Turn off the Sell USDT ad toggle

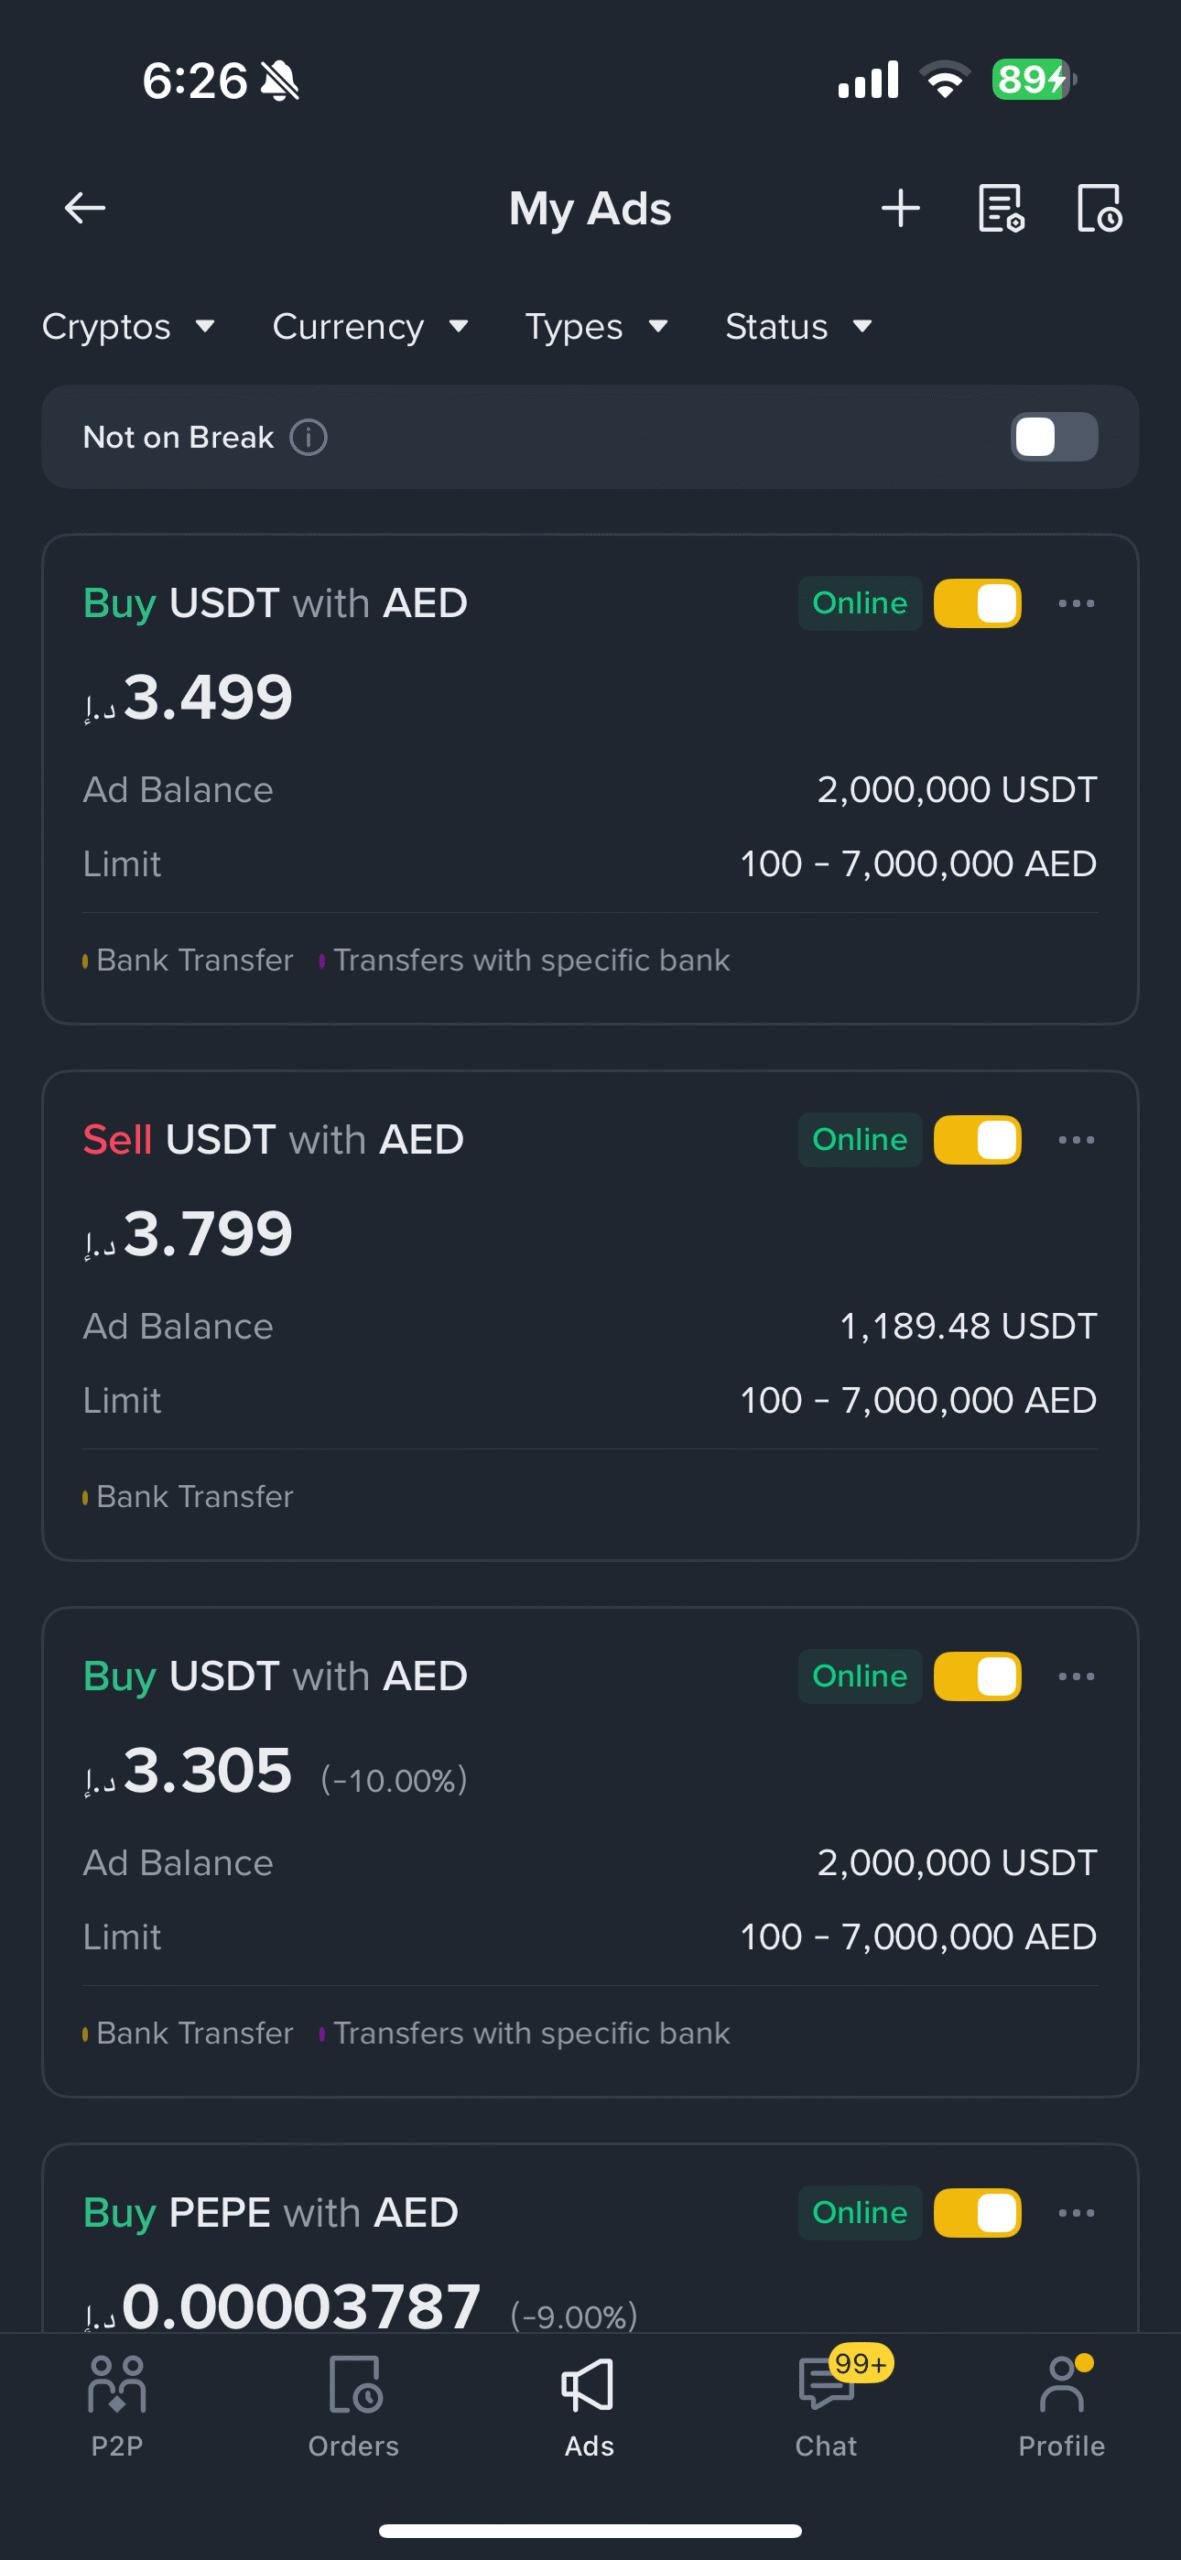977,1140
